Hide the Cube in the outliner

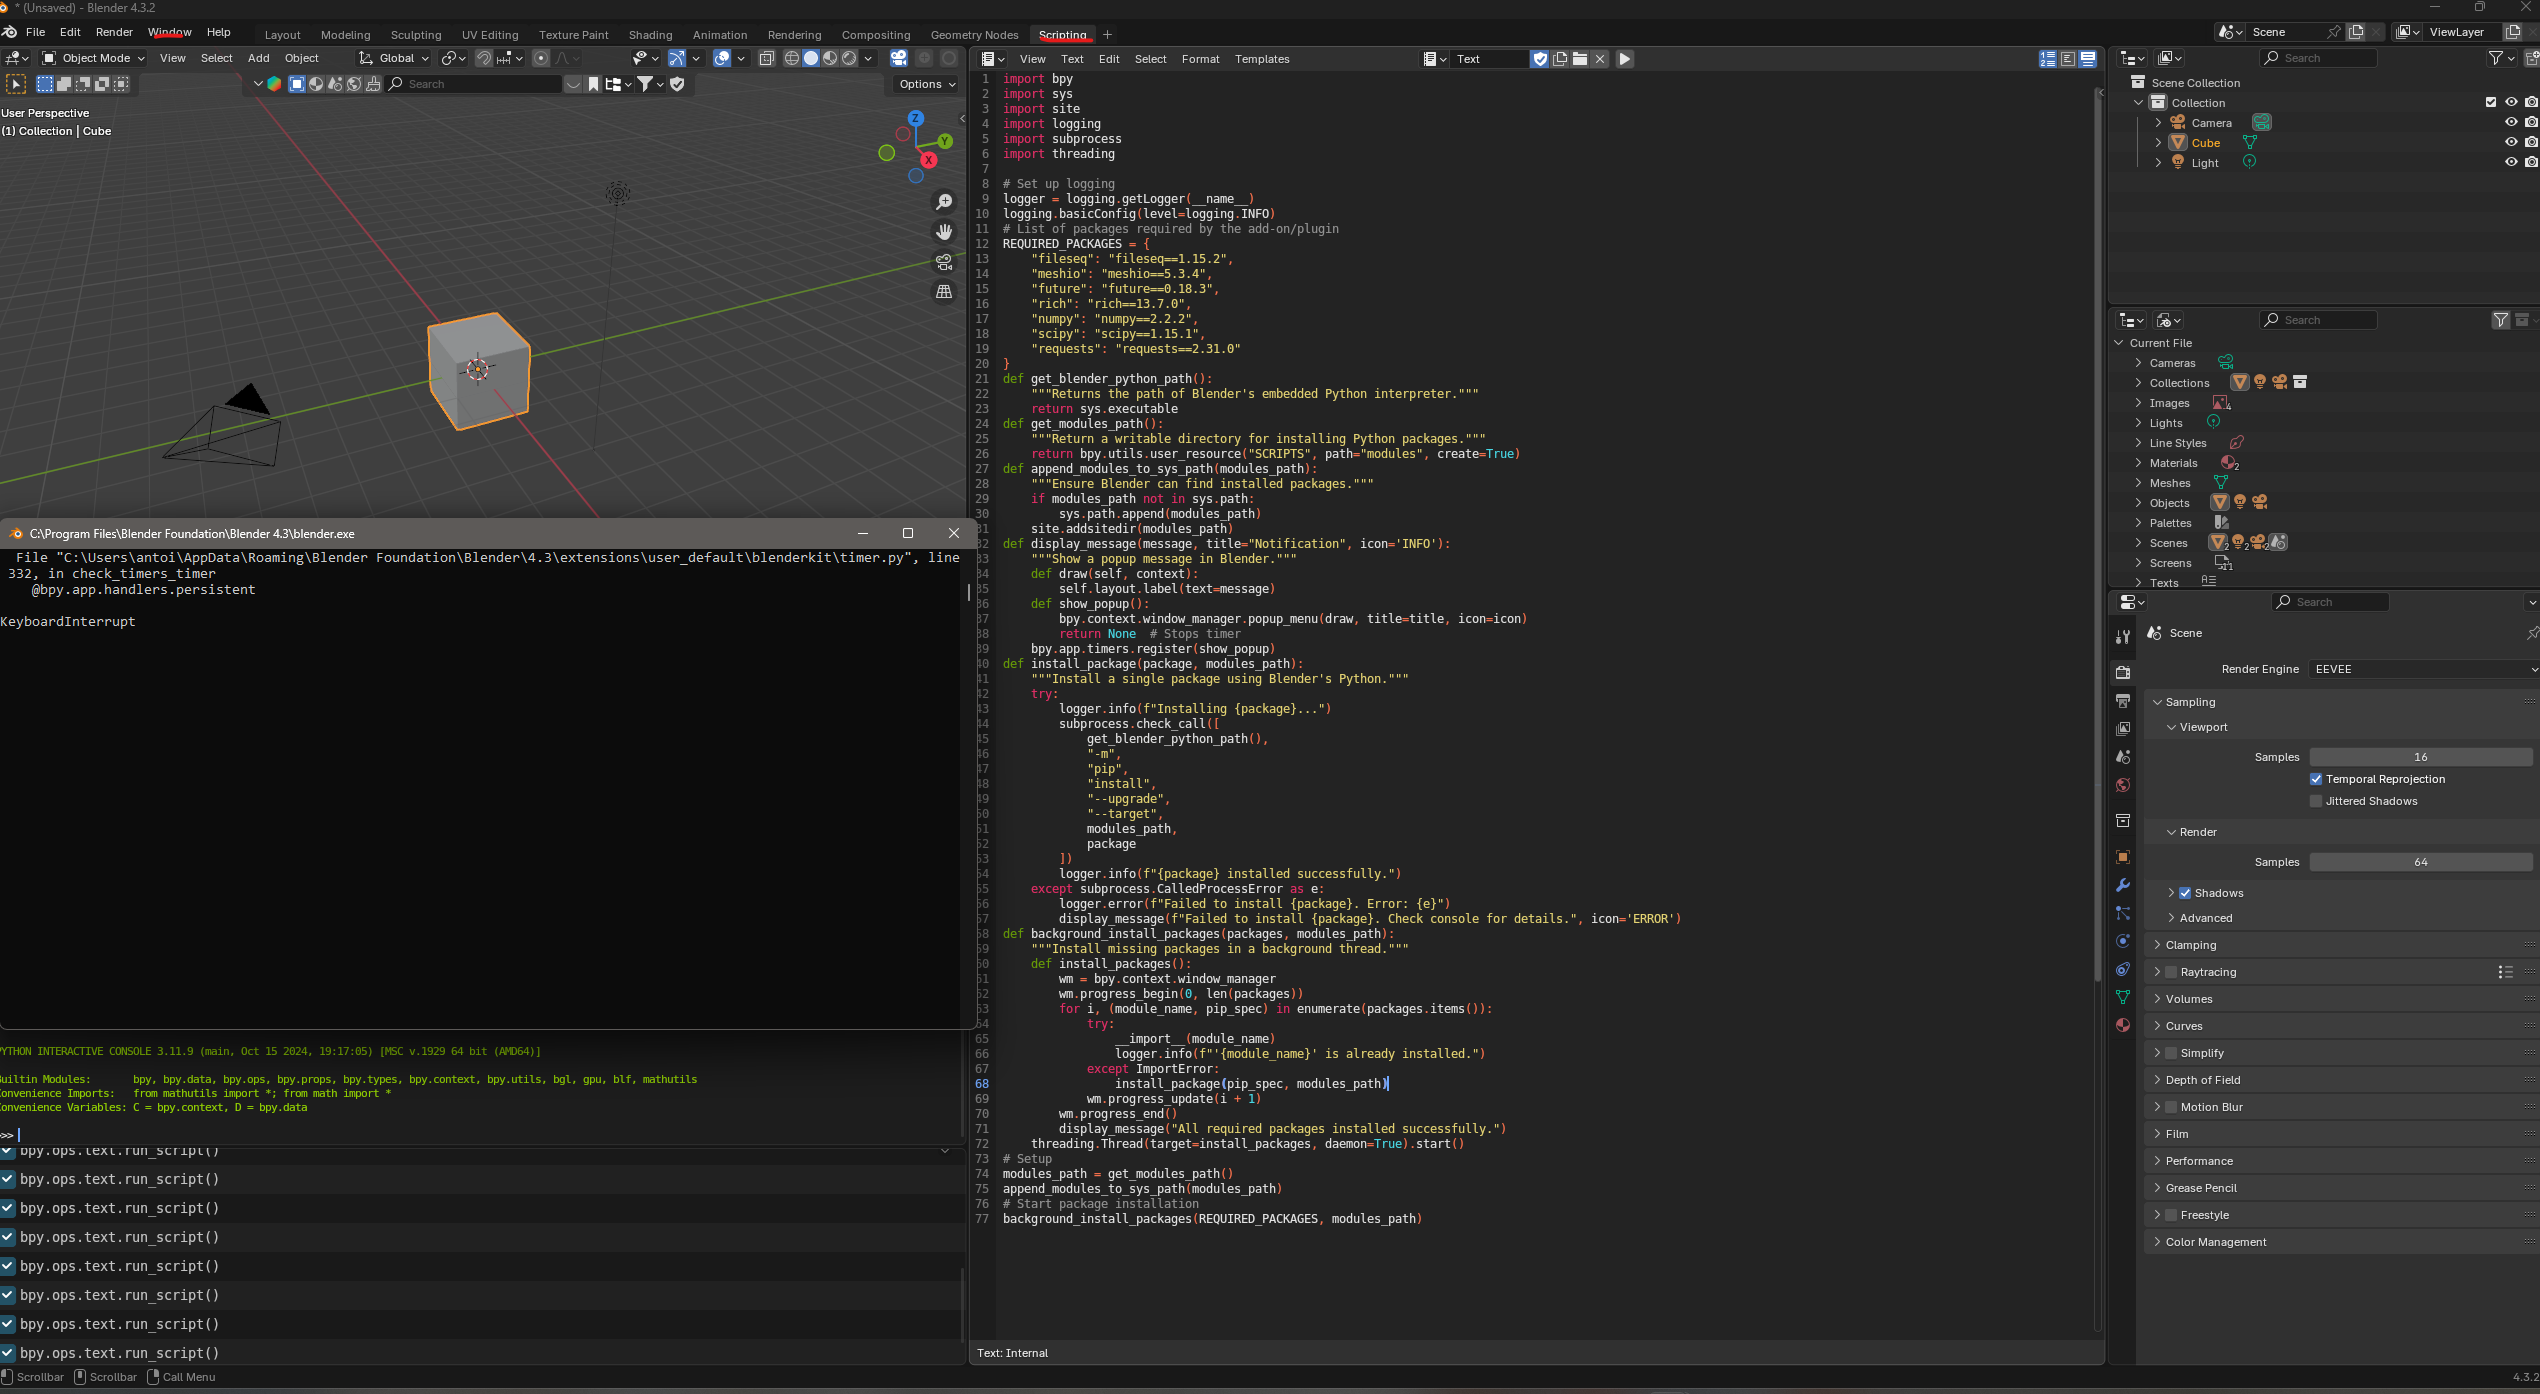(2510, 142)
